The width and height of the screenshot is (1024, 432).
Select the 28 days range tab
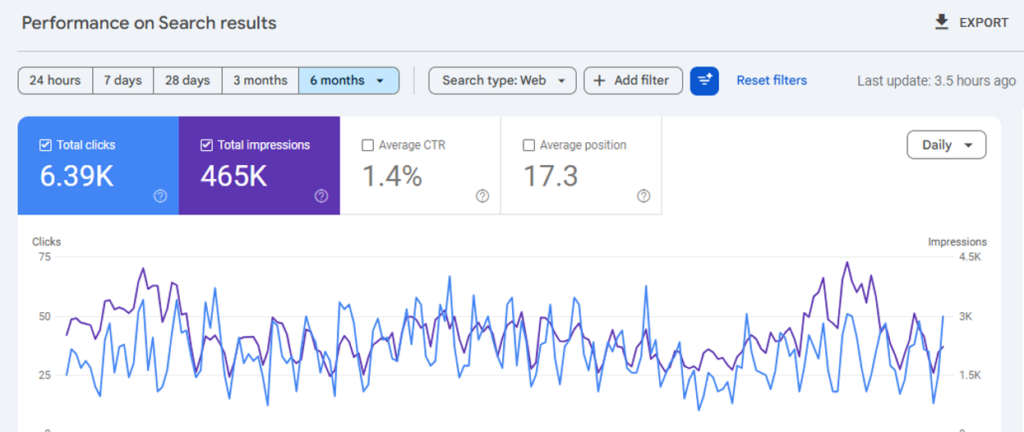(x=187, y=81)
